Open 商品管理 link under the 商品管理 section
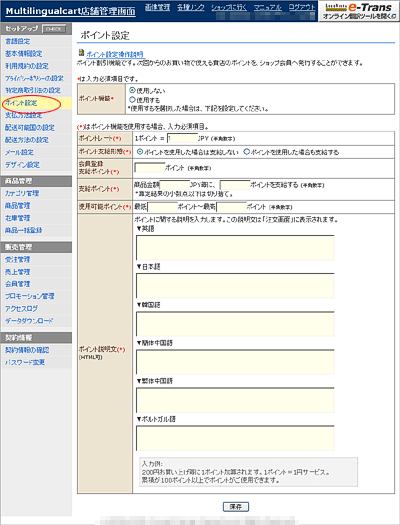 pos(17,206)
